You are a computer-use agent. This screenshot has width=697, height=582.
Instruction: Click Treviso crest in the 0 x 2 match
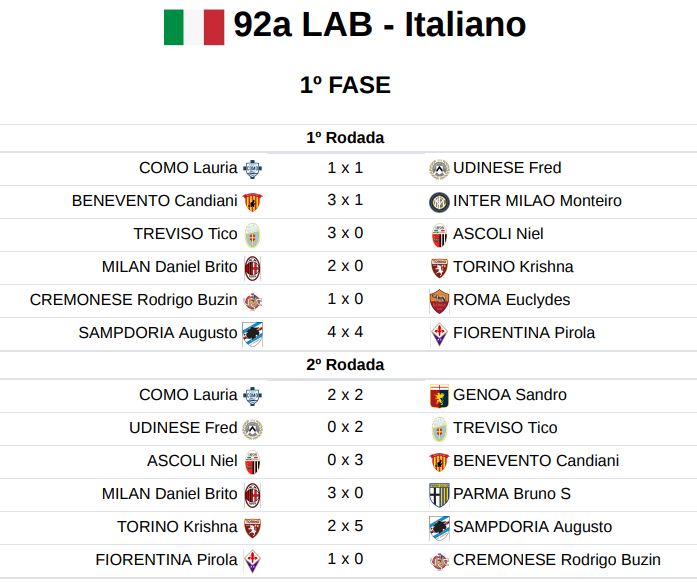[439, 428]
